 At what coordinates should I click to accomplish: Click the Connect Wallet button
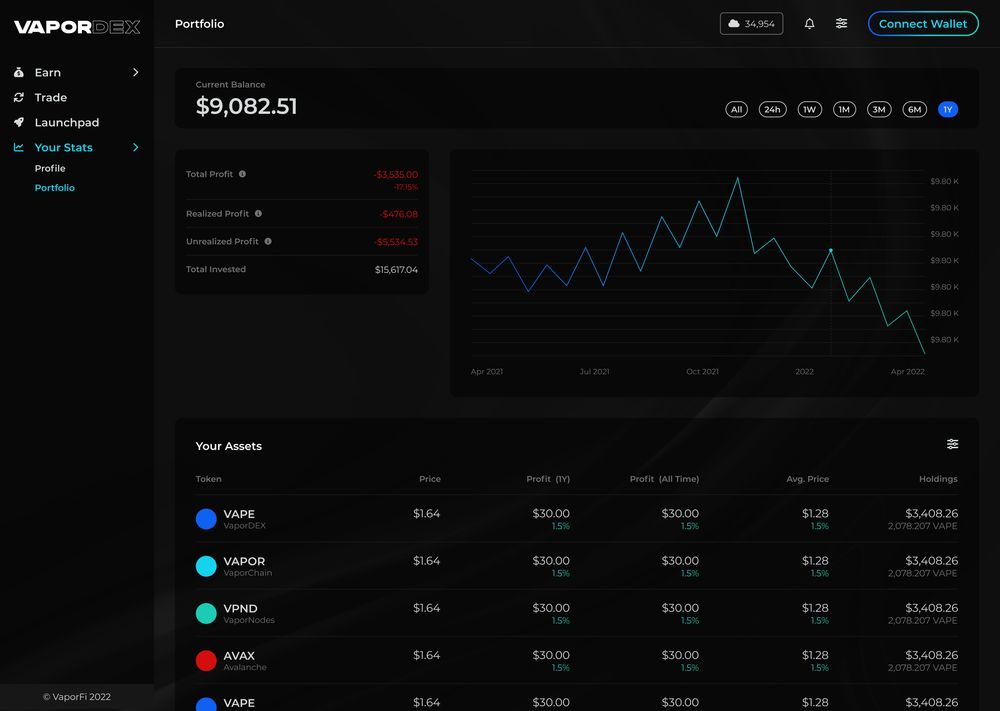click(x=922, y=23)
